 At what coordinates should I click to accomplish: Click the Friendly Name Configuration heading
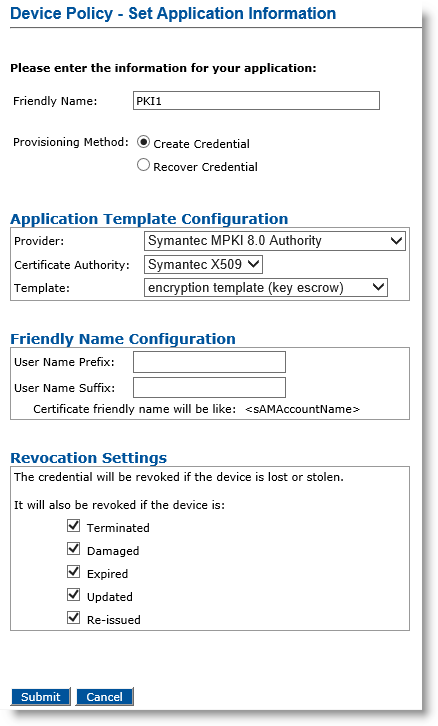point(123,339)
